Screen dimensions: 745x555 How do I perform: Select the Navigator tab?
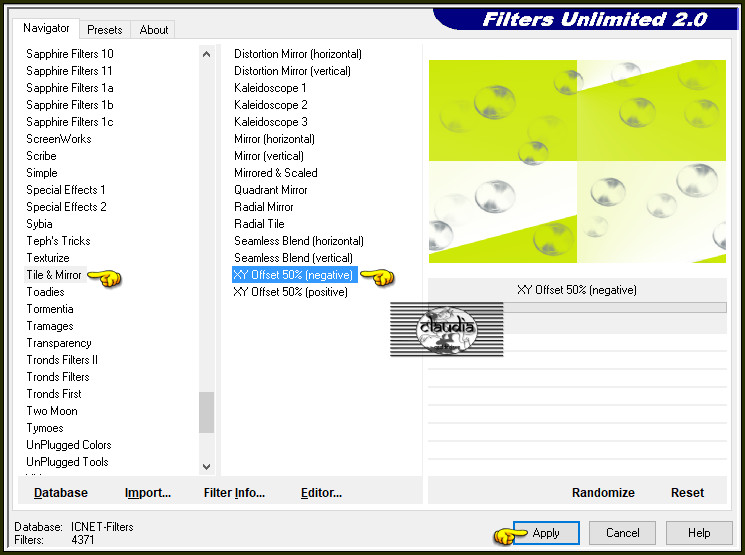(x=46, y=28)
